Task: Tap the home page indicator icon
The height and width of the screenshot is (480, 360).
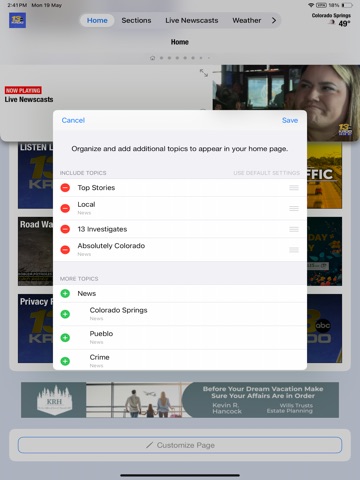Action: tap(152, 58)
